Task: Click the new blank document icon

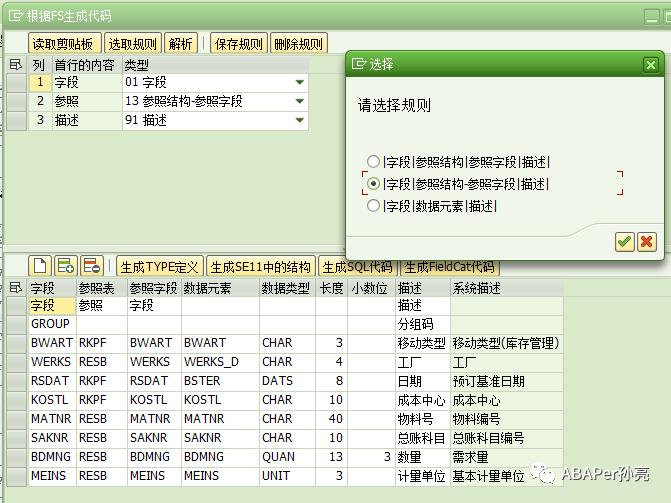Action: coord(40,266)
